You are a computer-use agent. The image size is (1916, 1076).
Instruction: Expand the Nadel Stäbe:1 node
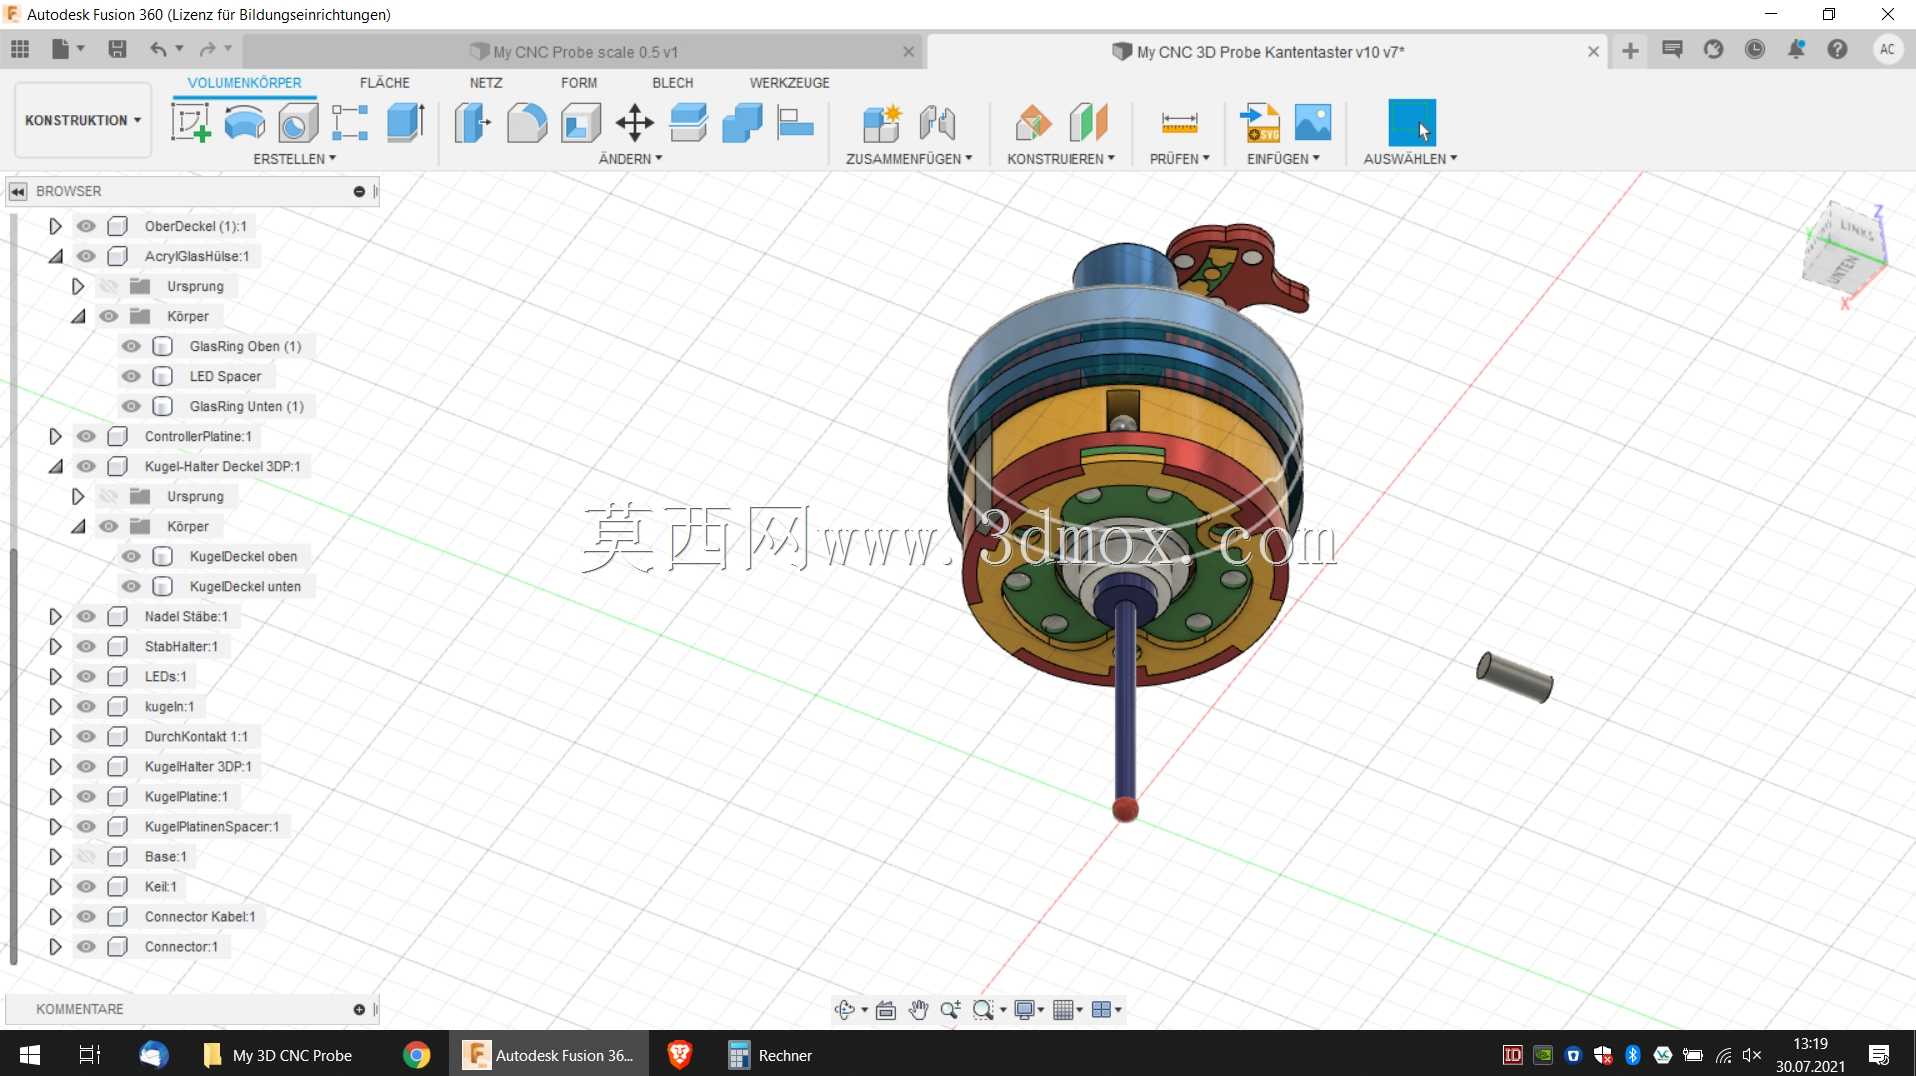(x=55, y=616)
